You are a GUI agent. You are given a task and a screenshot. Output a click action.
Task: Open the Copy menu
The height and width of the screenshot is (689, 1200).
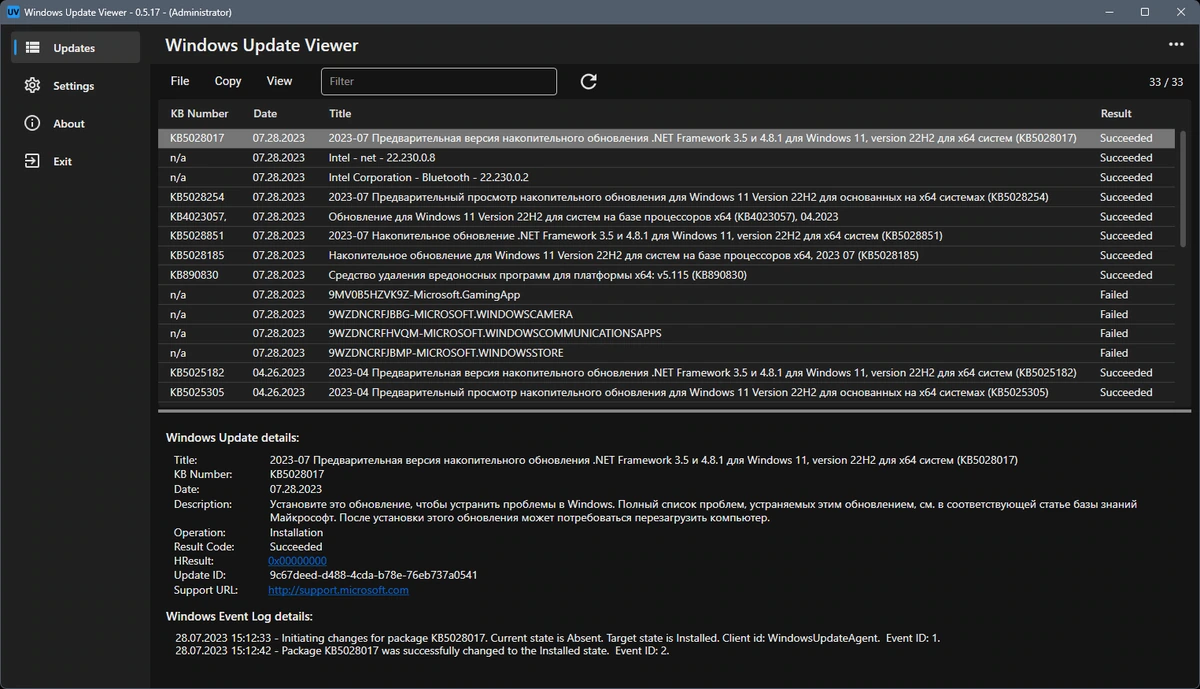(228, 81)
